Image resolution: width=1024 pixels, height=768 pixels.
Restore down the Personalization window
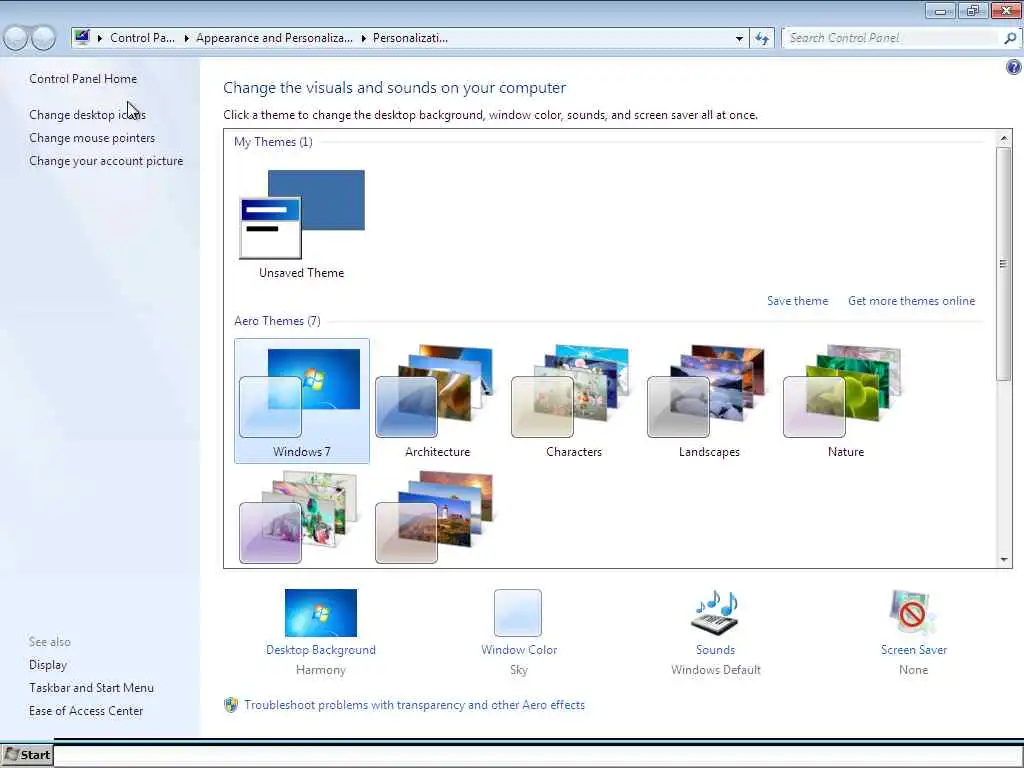[x=973, y=10]
